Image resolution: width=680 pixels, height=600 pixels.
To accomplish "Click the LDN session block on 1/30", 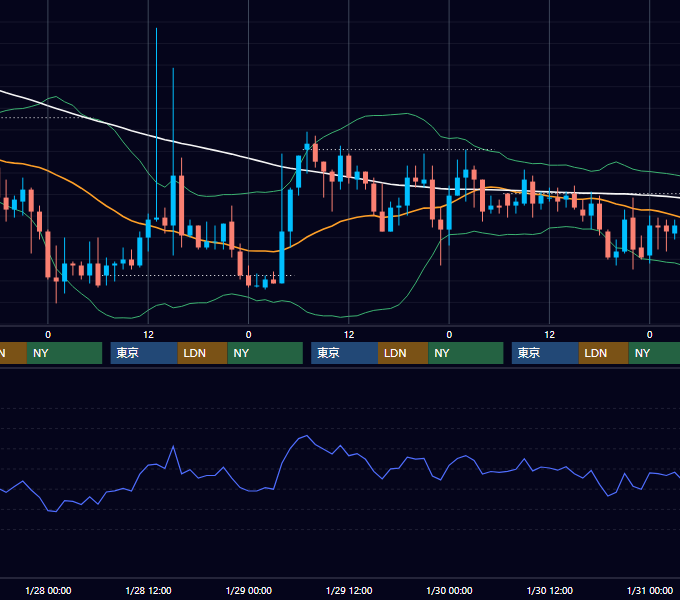I will coord(604,353).
